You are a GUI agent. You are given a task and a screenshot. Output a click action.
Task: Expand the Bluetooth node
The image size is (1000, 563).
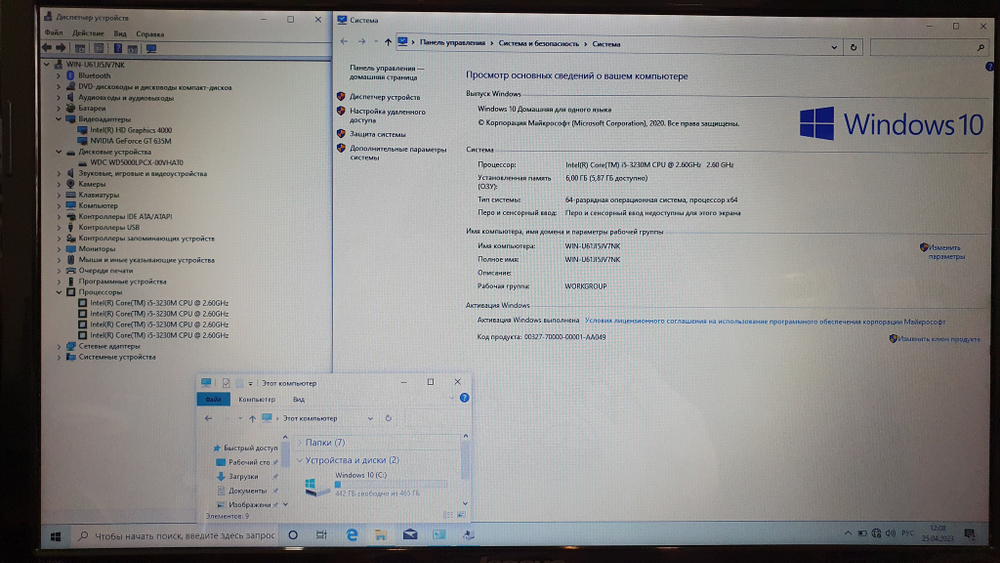59,75
